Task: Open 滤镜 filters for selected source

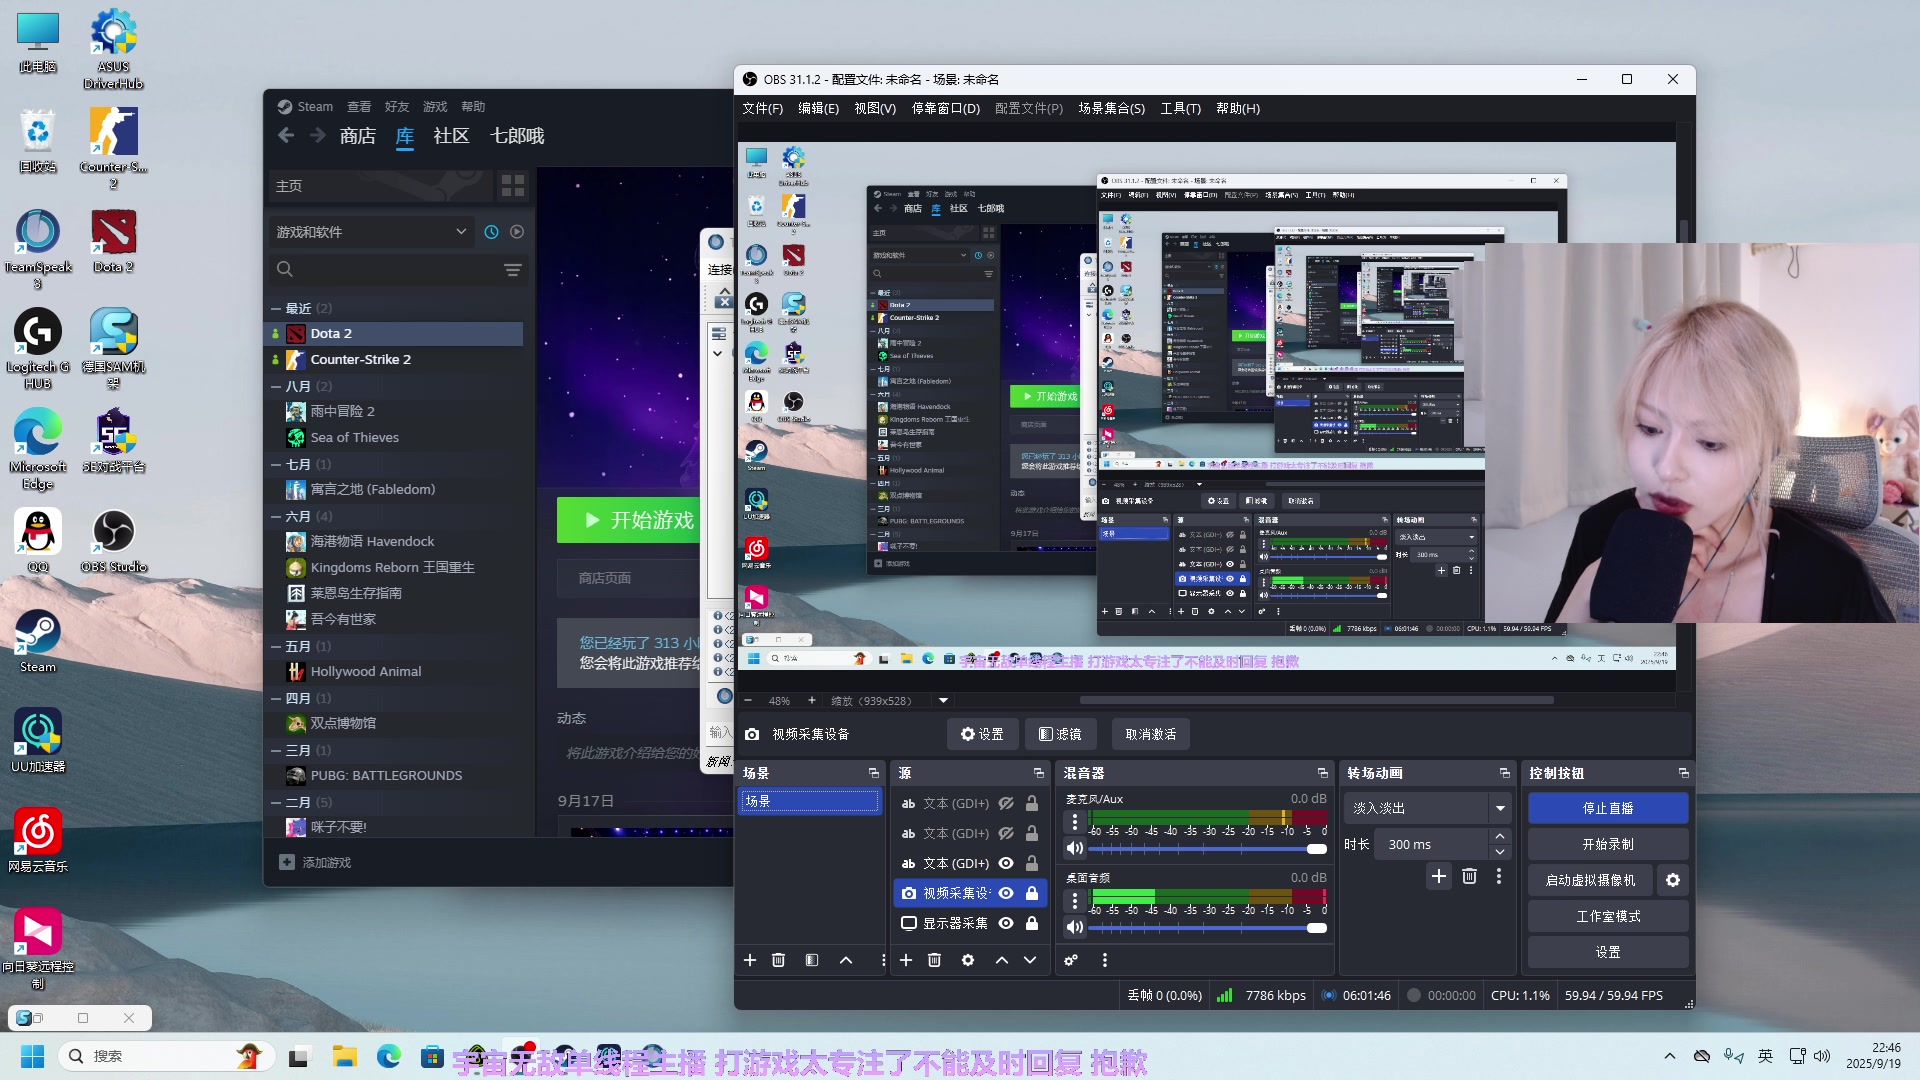Action: [x=1061, y=734]
